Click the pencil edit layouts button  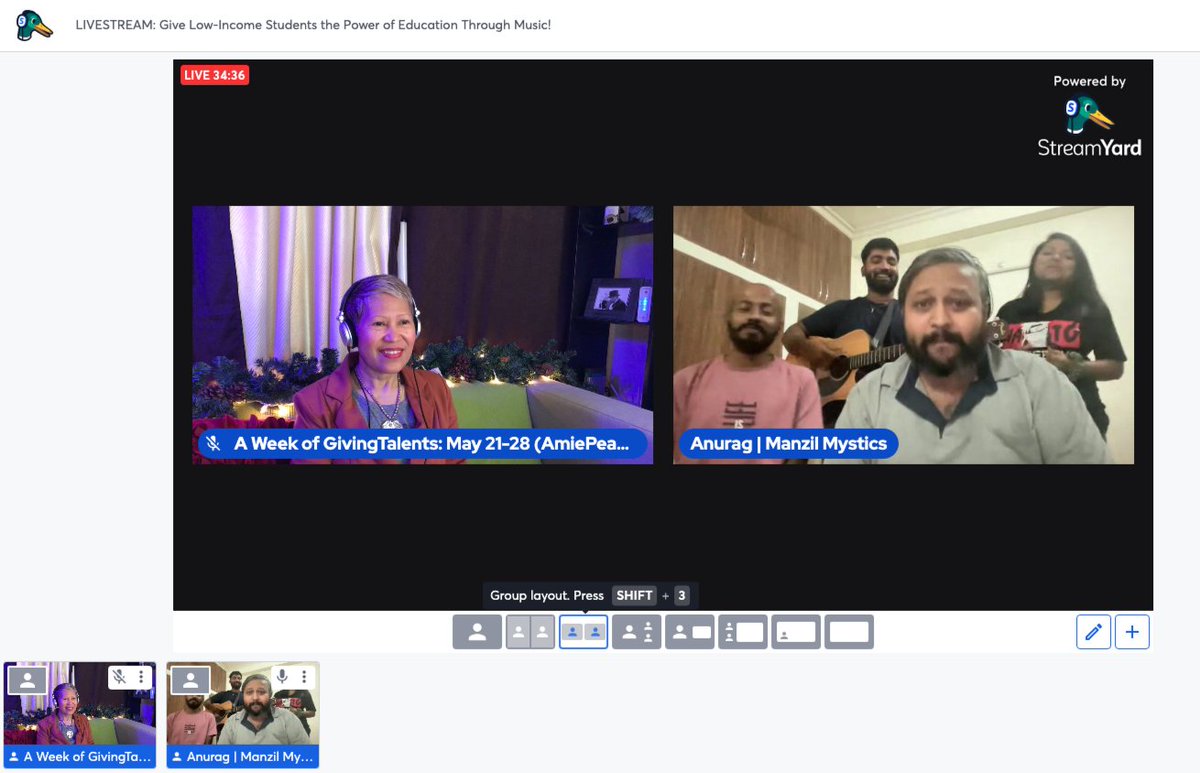pos(1094,632)
